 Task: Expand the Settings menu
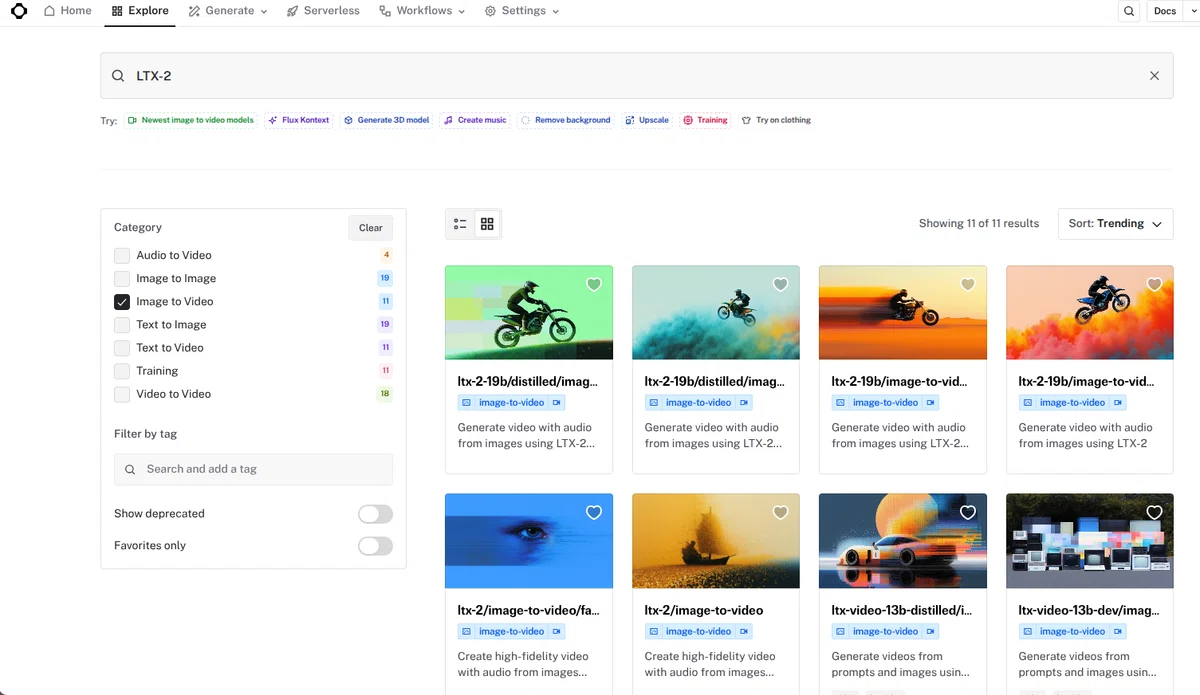point(522,11)
